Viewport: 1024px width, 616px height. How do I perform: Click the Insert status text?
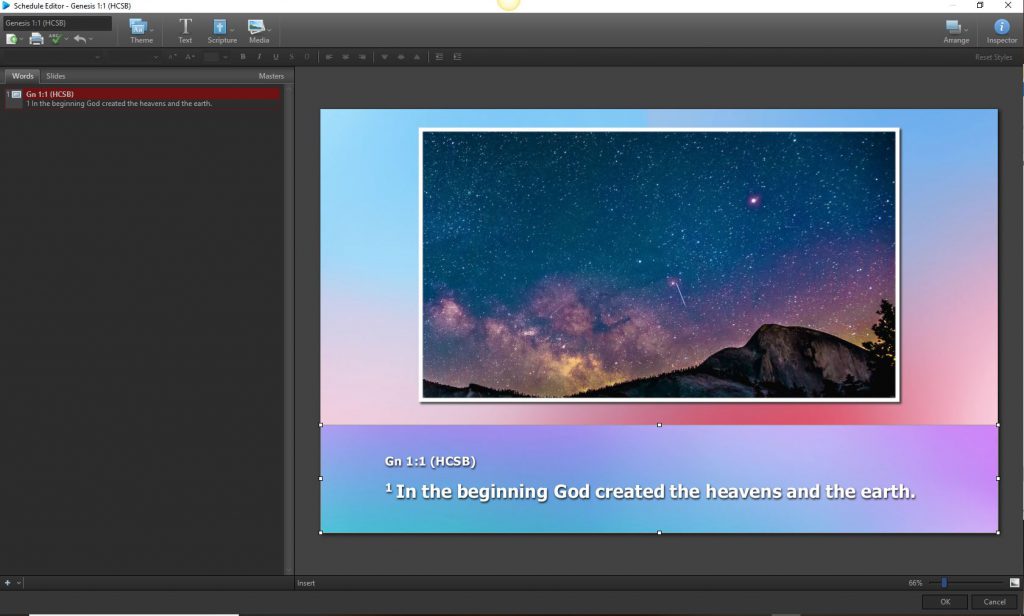point(306,583)
